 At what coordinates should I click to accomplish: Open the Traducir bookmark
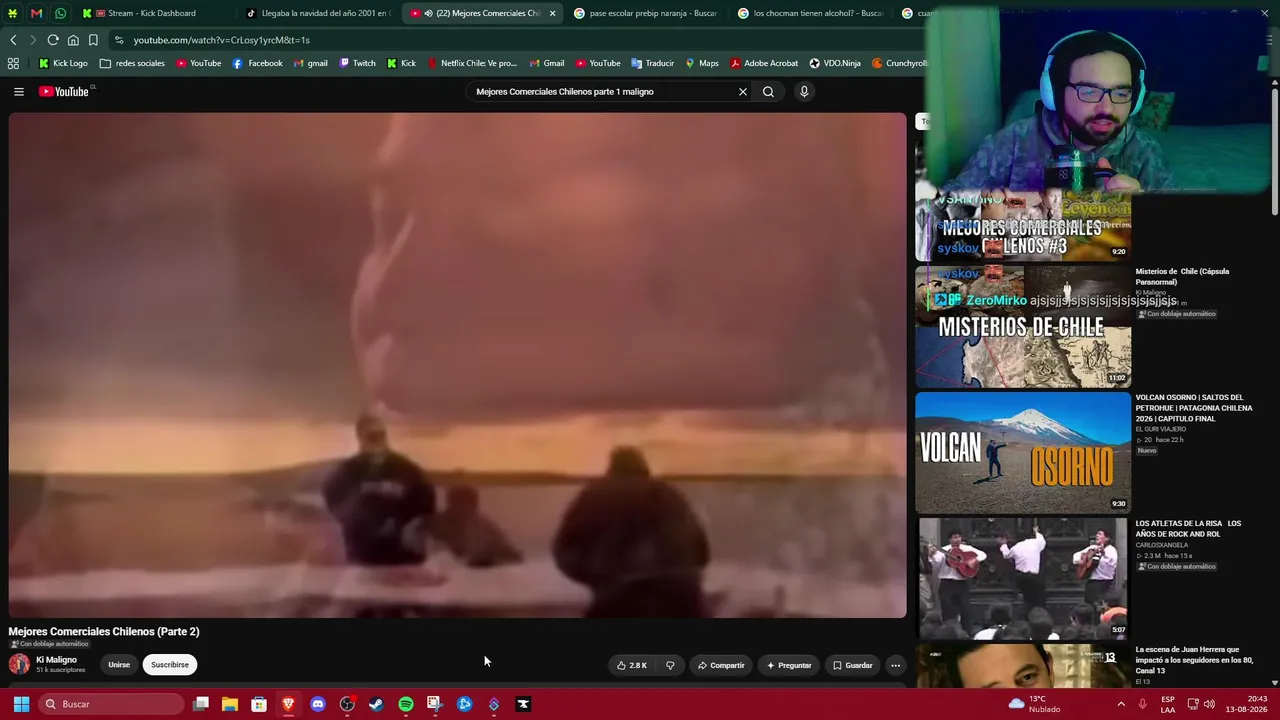tap(652, 63)
